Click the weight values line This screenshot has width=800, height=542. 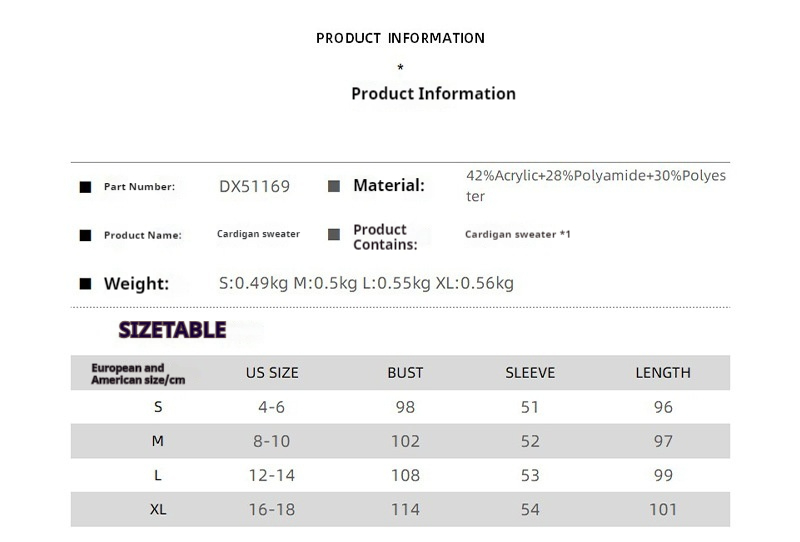pos(366,283)
